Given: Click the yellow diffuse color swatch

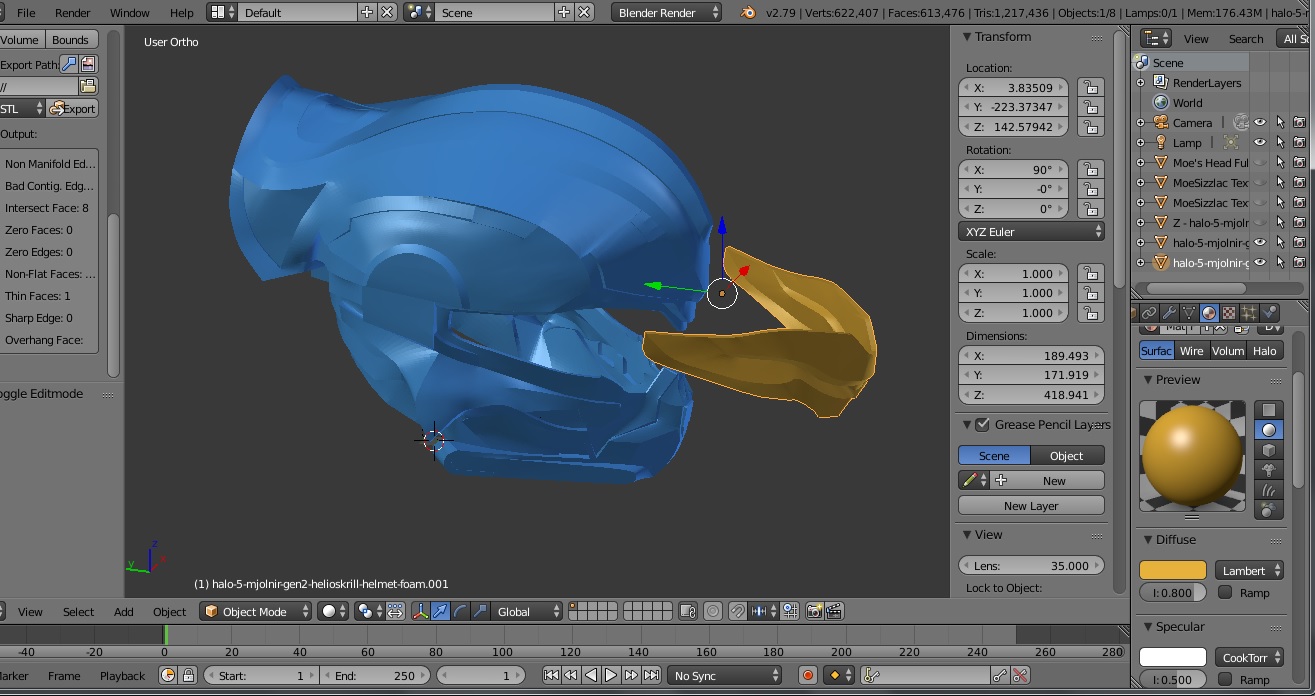Looking at the screenshot, I should click(x=1172, y=570).
